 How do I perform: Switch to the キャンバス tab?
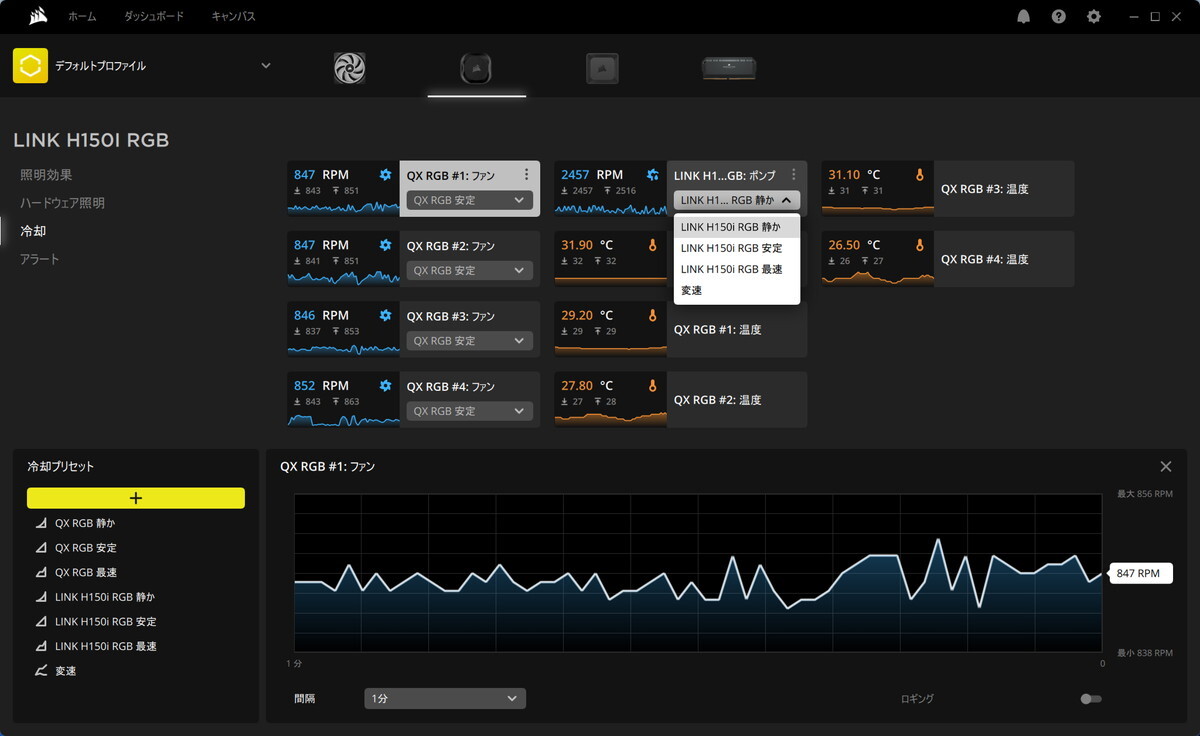[233, 17]
